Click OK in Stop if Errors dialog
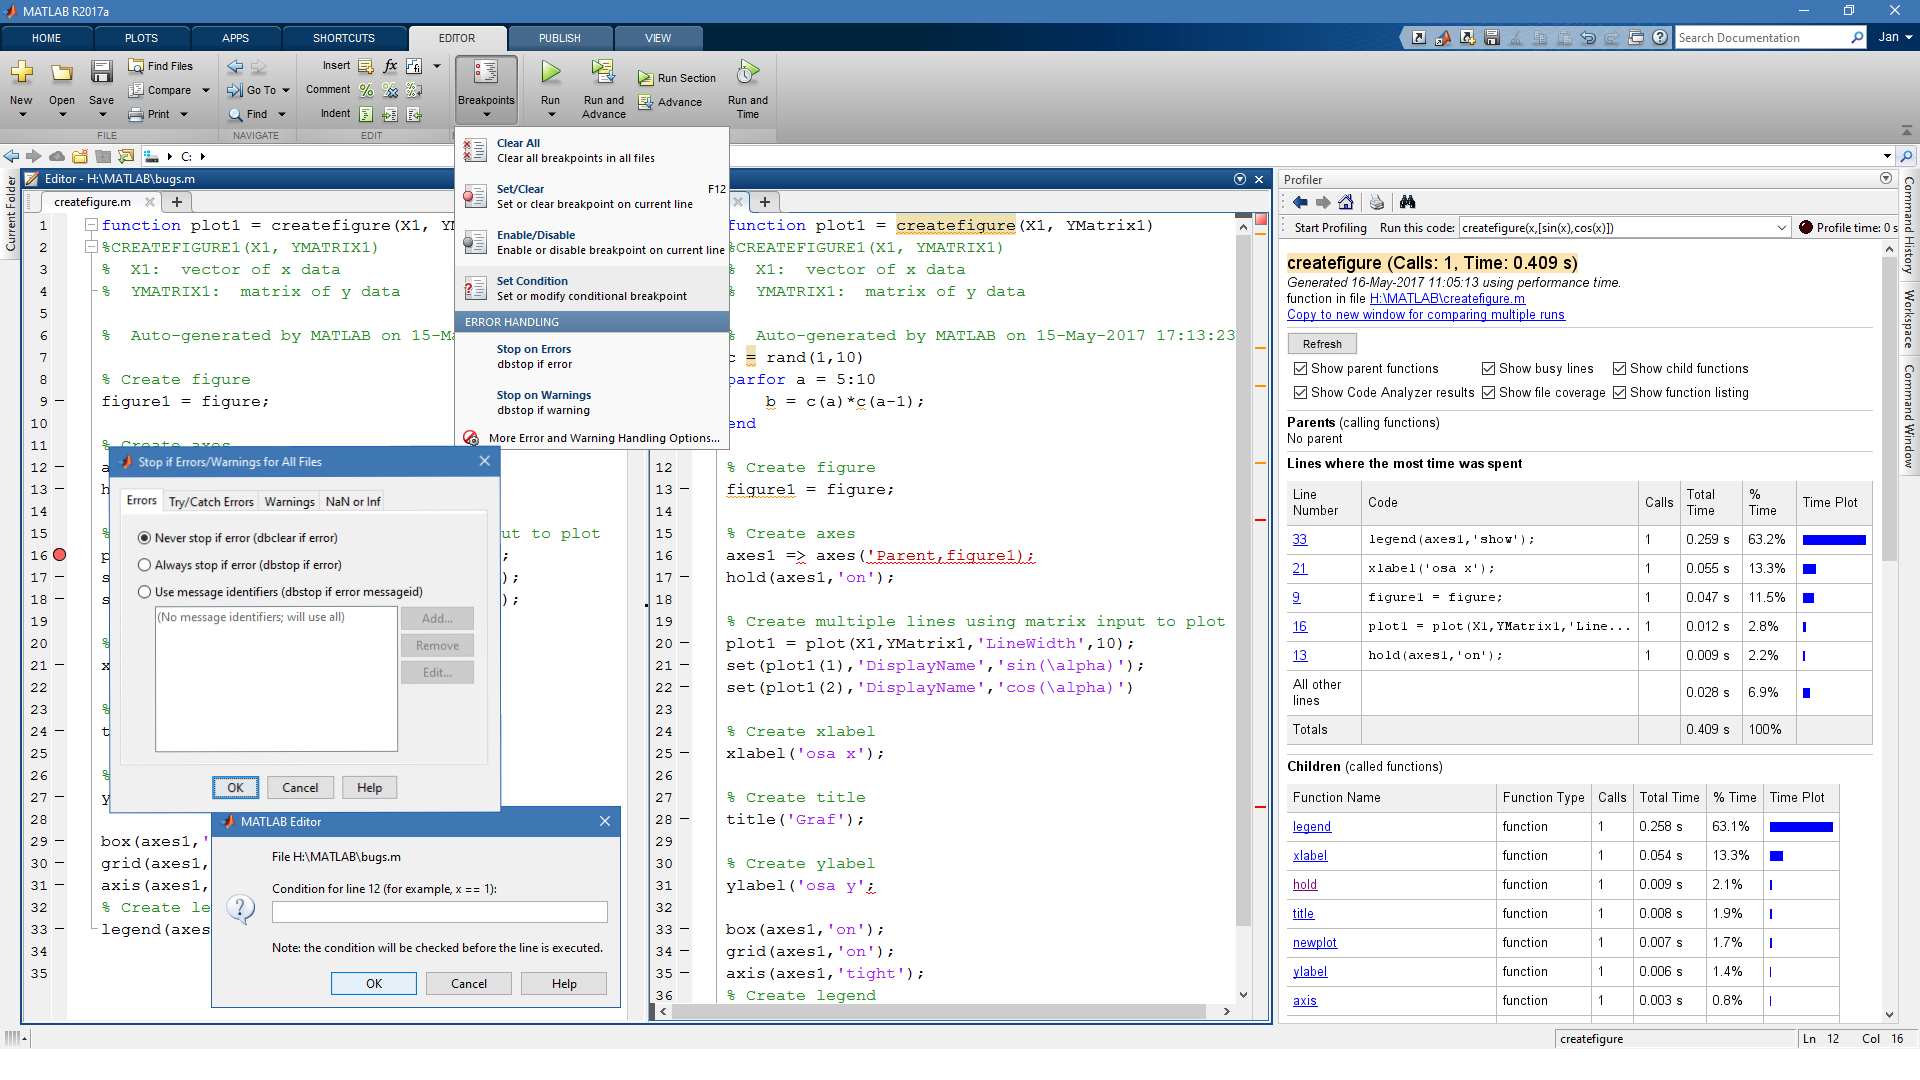The width and height of the screenshot is (1920, 1080). (x=235, y=788)
